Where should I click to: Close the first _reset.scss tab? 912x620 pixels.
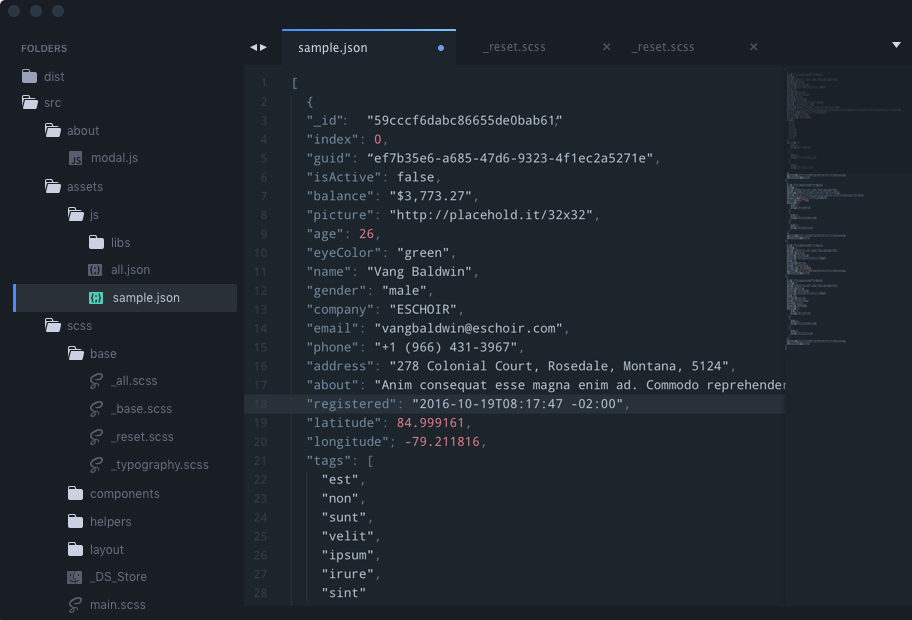tap(607, 47)
